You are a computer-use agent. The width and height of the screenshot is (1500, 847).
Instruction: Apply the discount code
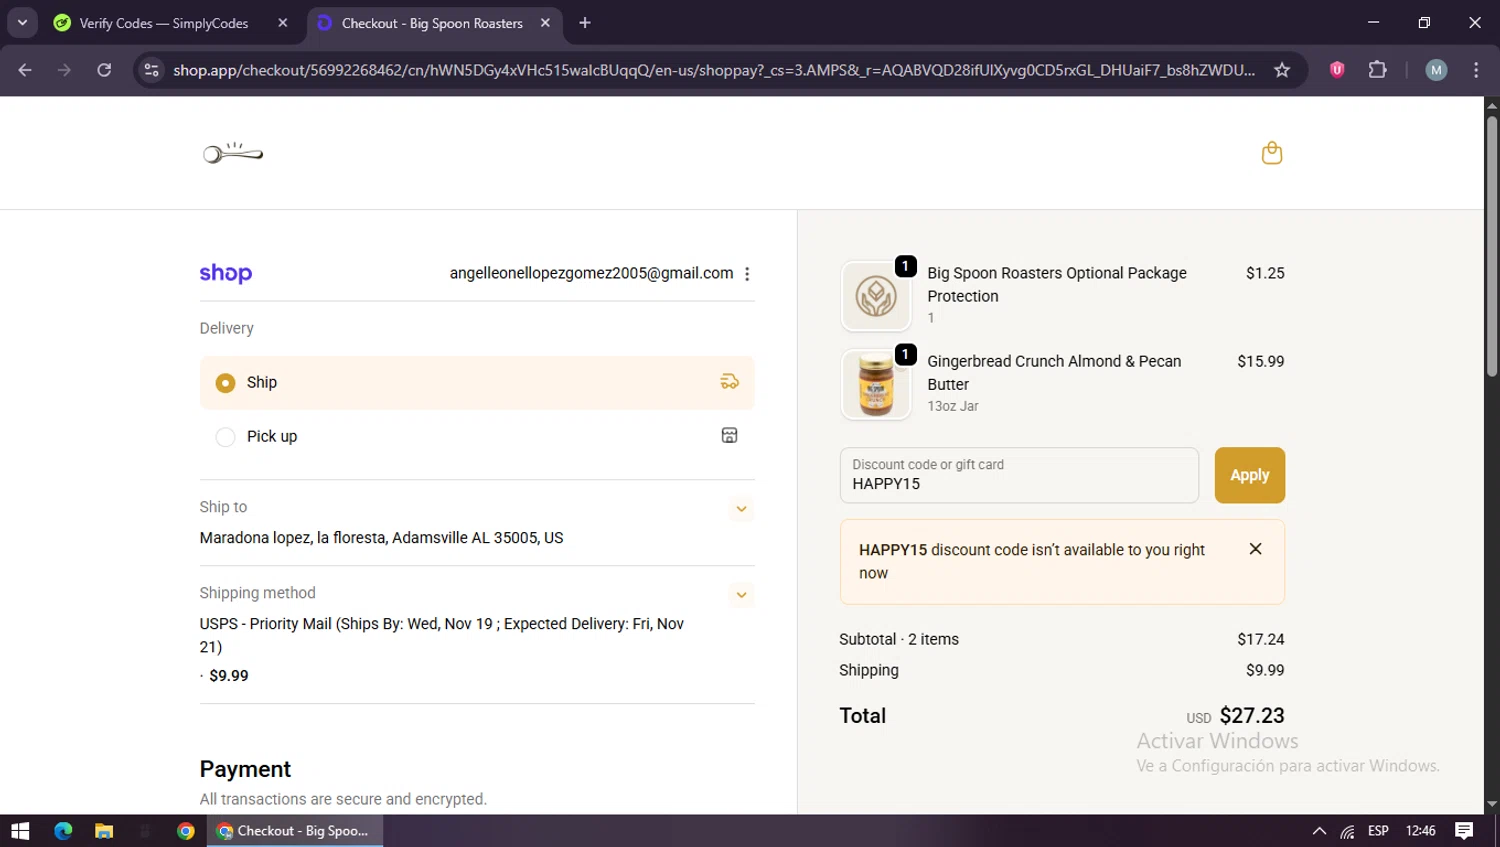1249,475
